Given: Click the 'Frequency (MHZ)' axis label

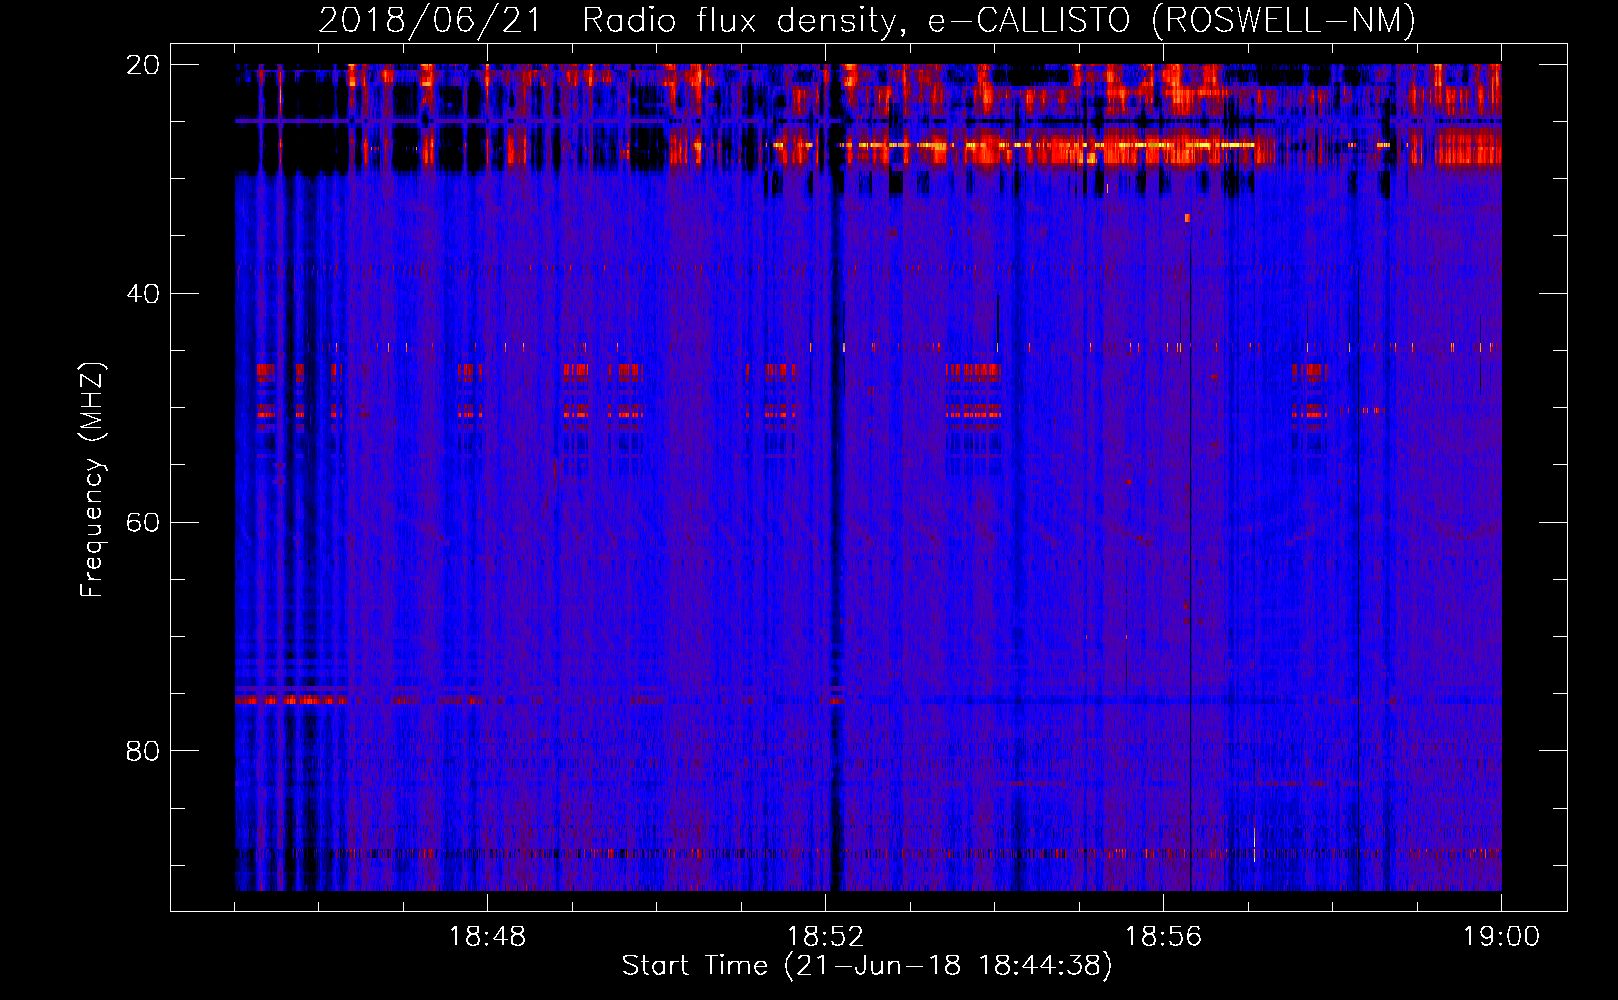Looking at the screenshot, I should click(92, 480).
